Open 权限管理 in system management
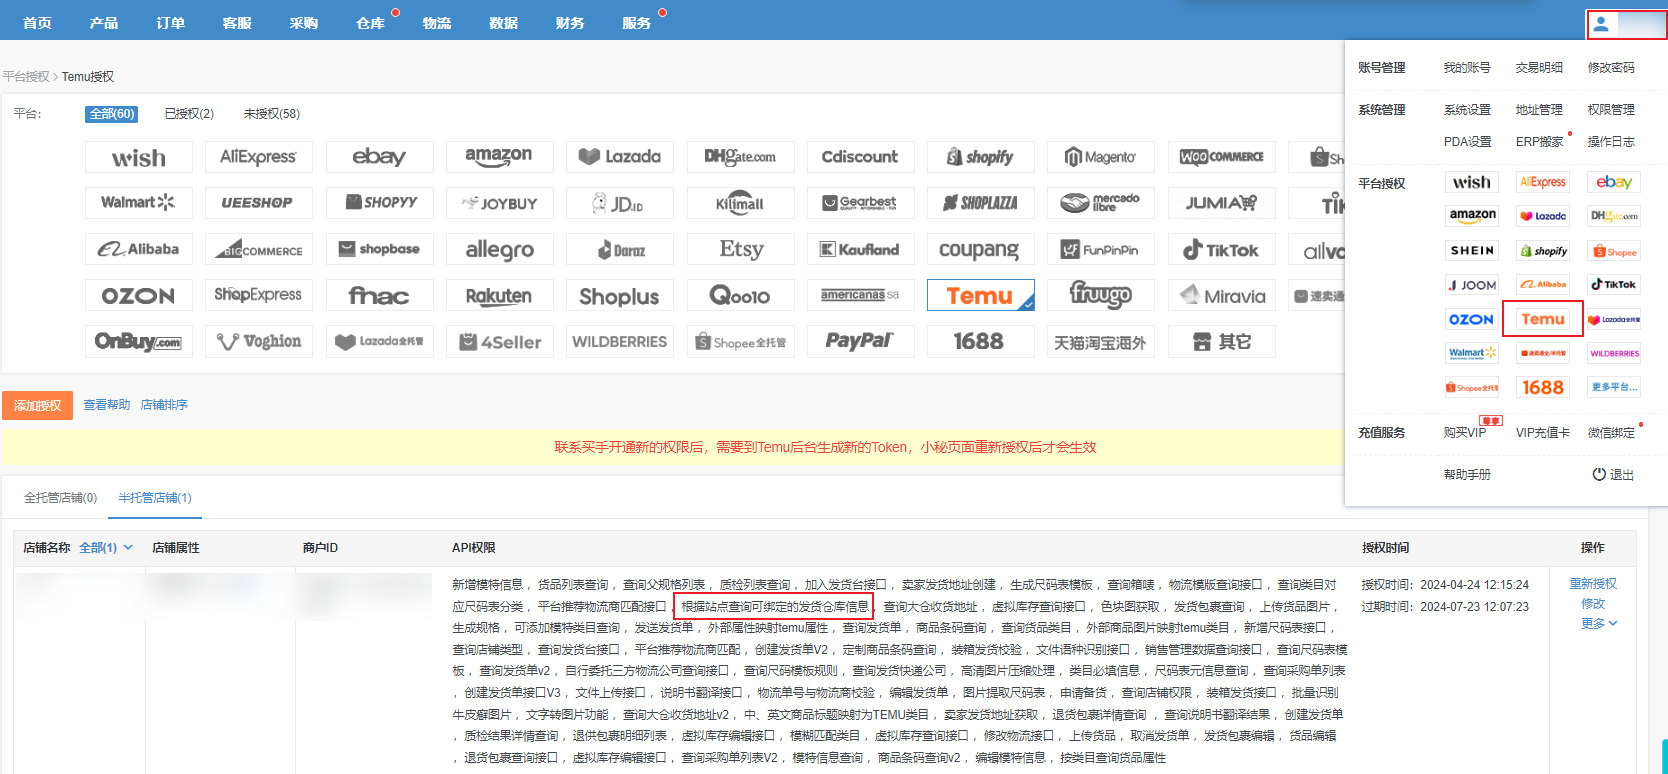Screen dimensions: 1668x774 point(1611,110)
